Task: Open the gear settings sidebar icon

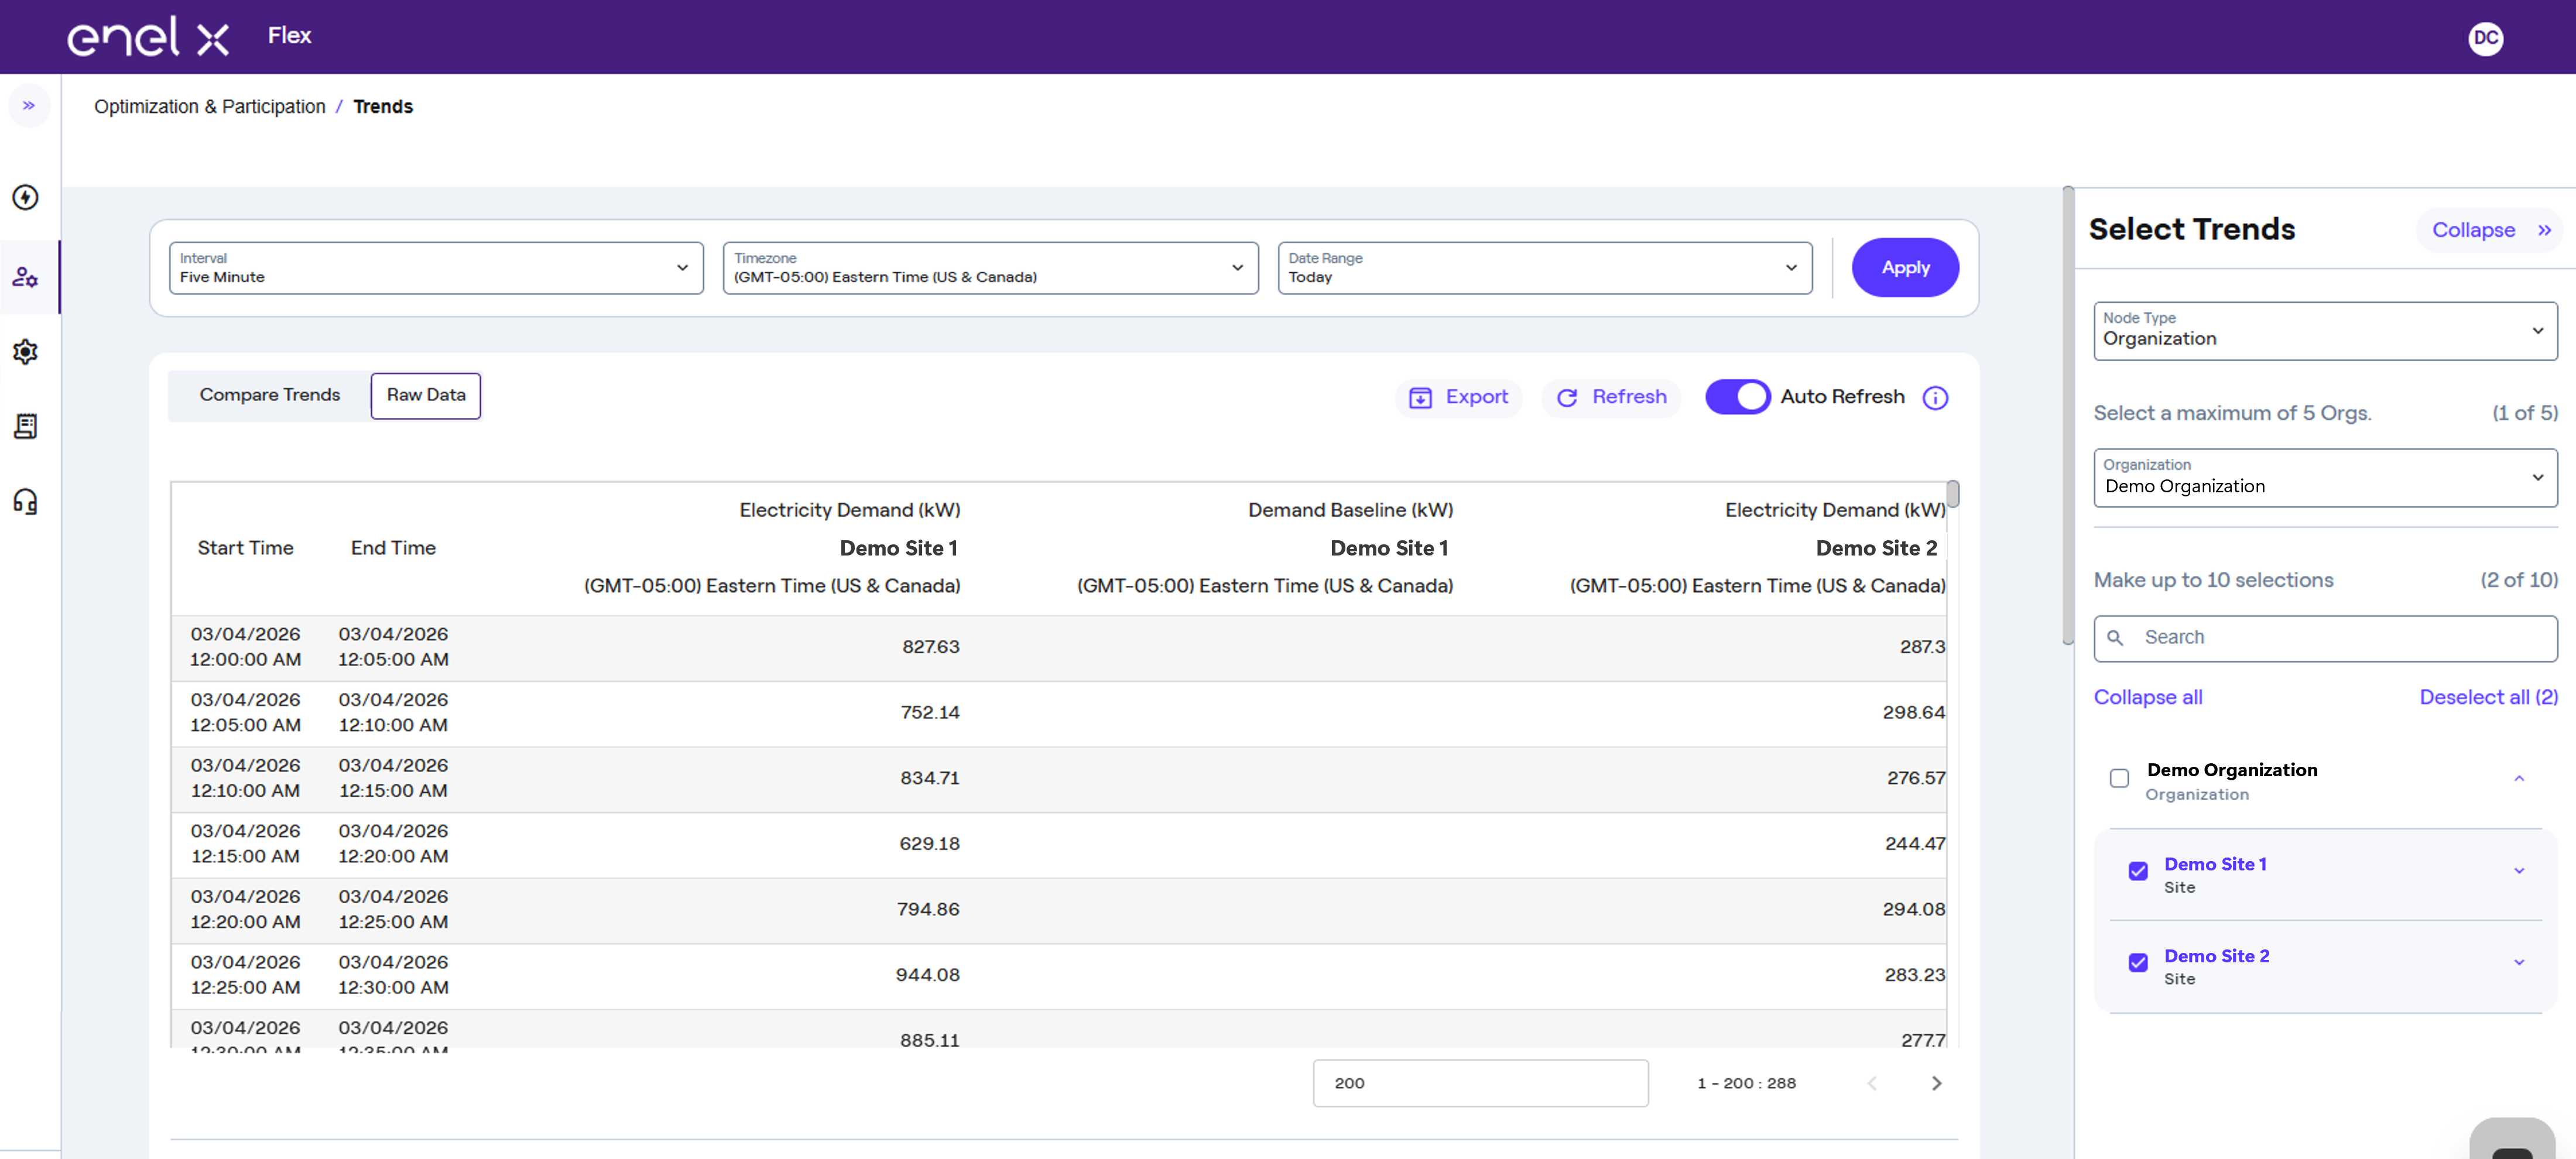Action: tap(26, 352)
